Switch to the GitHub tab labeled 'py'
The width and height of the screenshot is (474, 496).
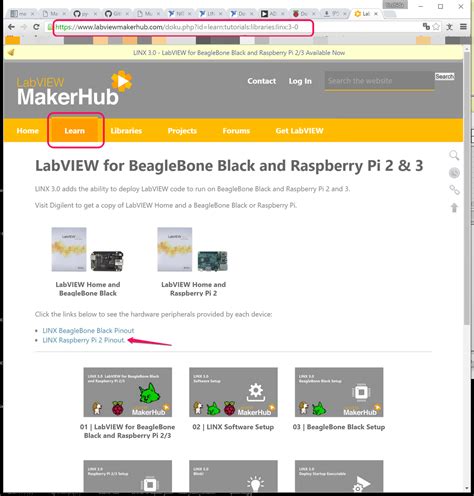(85, 14)
